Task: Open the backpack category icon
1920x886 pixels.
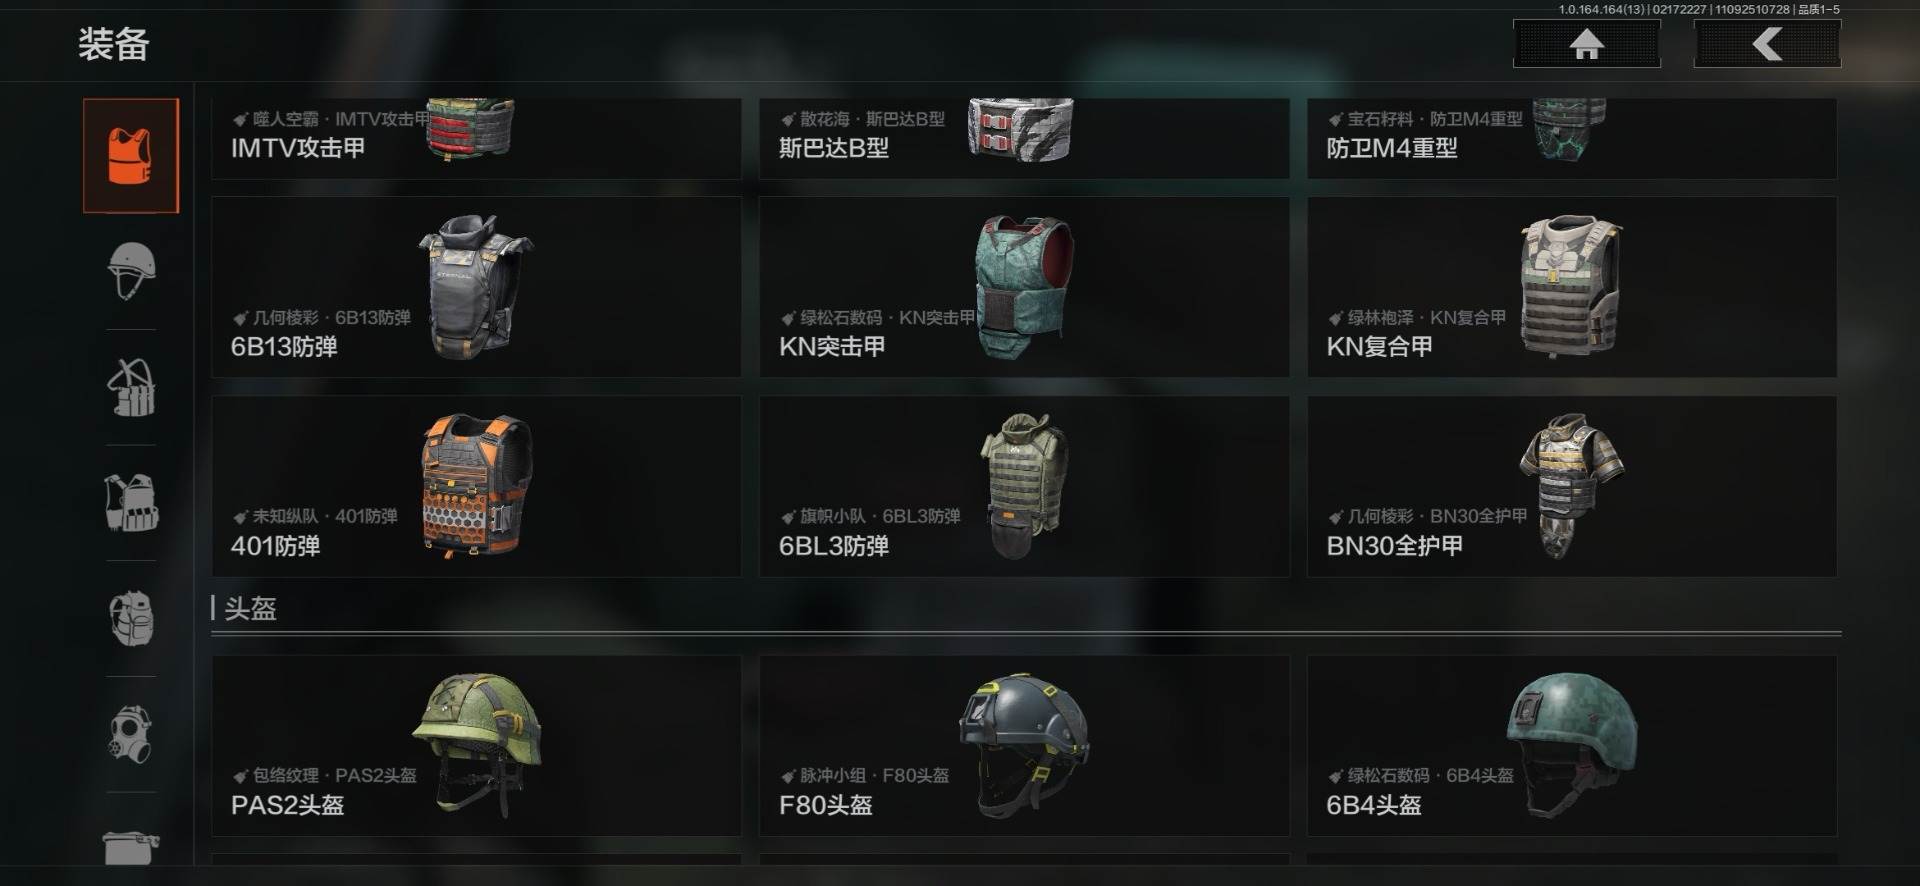Action: click(131, 618)
